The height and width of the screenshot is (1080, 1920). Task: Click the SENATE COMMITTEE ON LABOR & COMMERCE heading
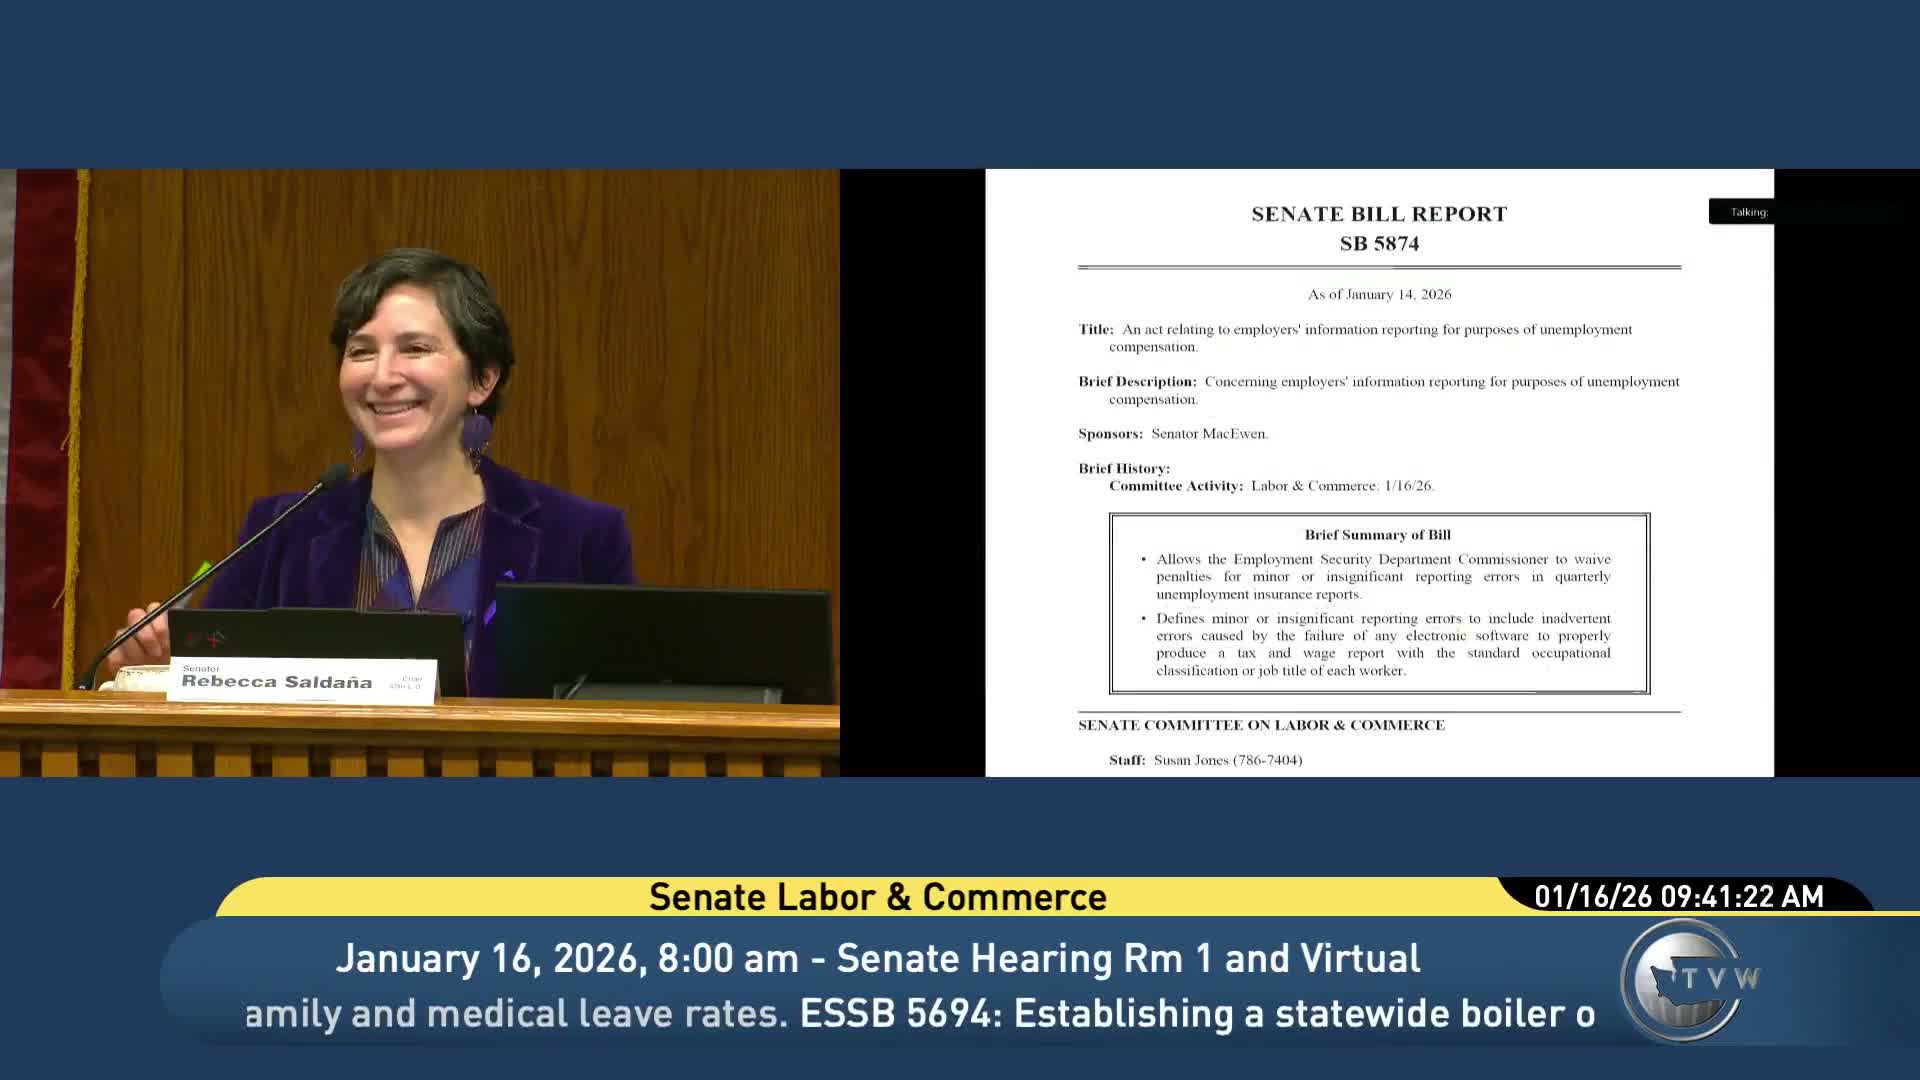pos(1260,725)
